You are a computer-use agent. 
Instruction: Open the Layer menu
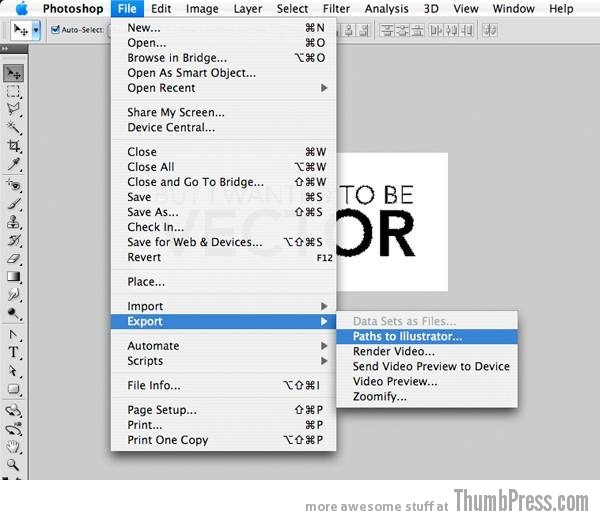[x=248, y=8]
